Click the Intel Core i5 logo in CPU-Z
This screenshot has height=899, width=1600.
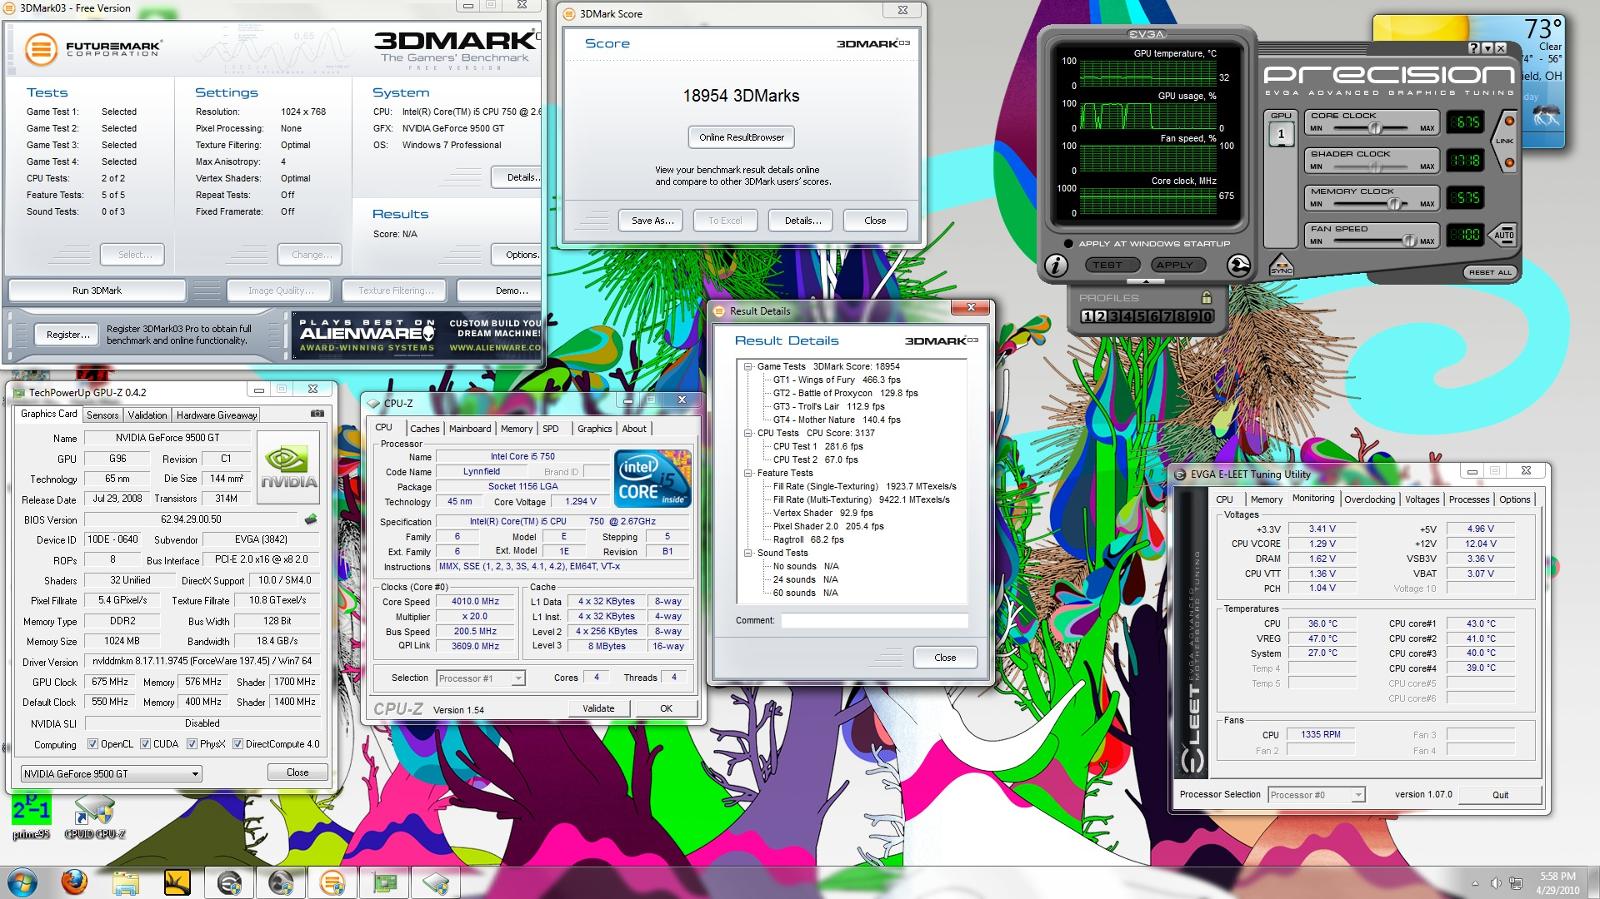(x=652, y=478)
